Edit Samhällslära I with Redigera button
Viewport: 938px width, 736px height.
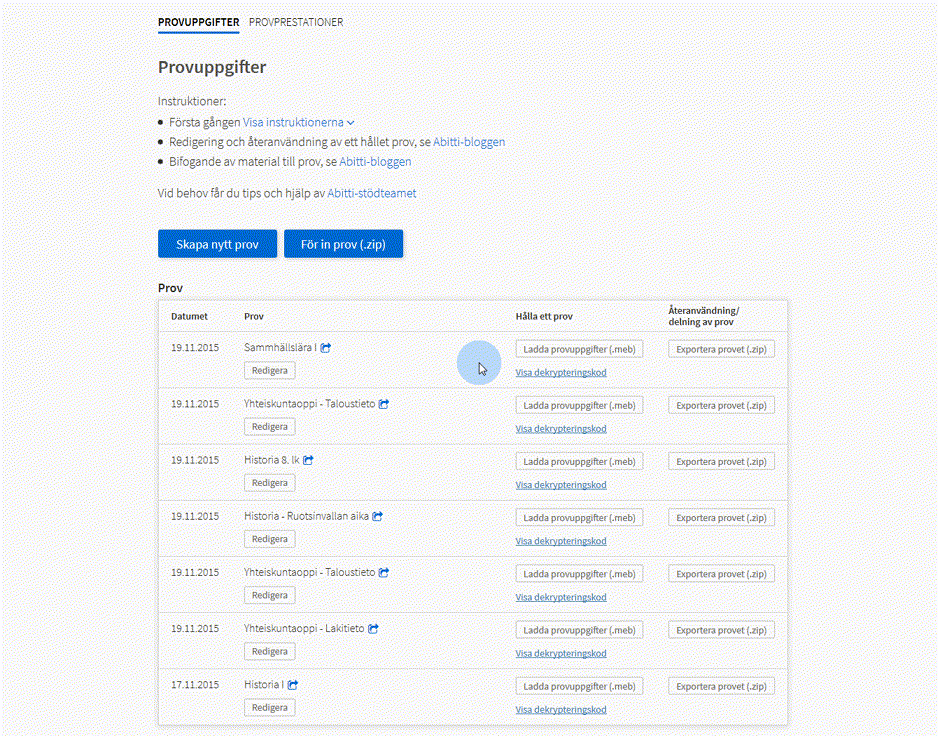point(269,370)
